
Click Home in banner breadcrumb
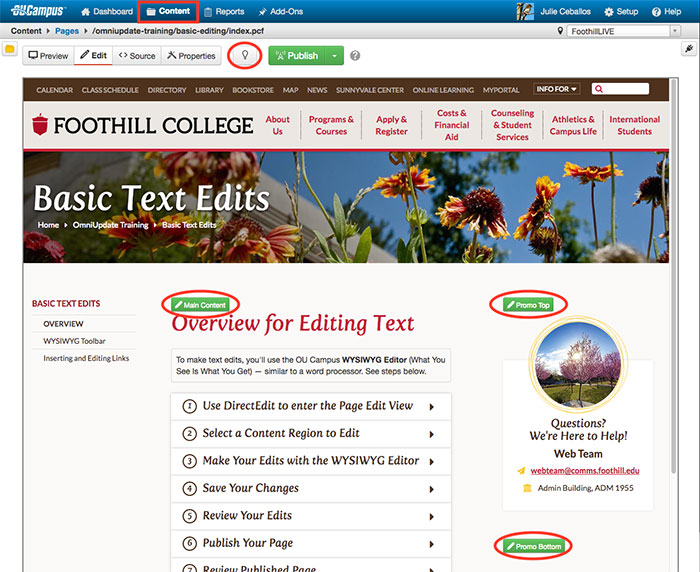pos(48,225)
